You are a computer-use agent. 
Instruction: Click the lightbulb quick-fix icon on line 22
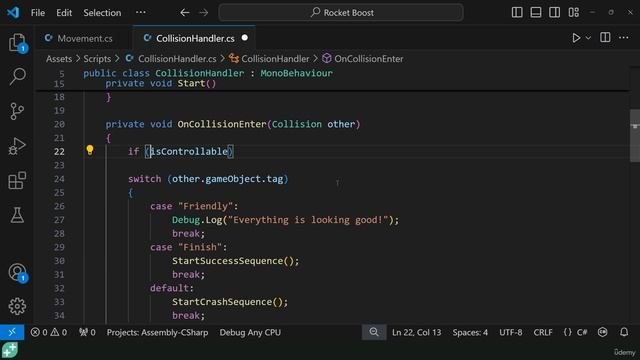pos(90,150)
